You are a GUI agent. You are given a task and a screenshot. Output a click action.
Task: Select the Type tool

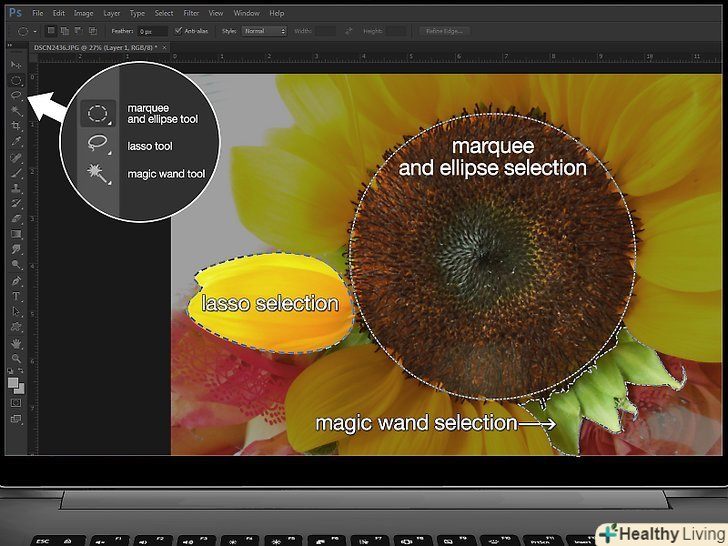click(16, 296)
